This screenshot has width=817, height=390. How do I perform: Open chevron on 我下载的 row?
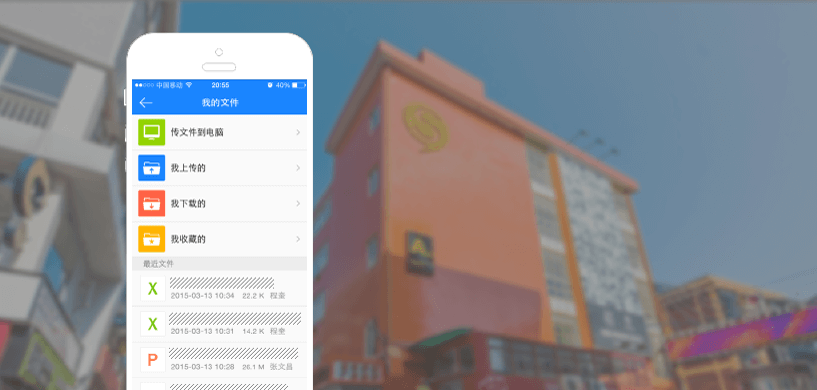click(298, 203)
